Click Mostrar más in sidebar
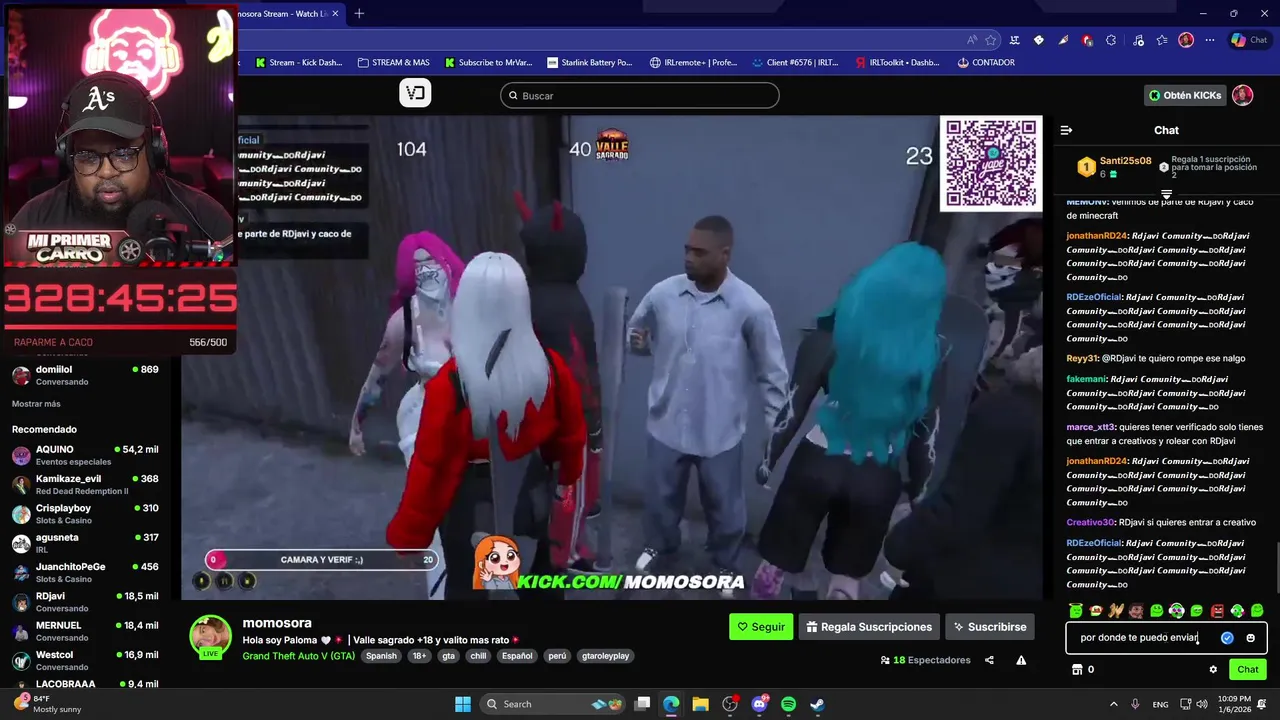Image resolution: width=1280 pixels, height=720 pixels. pos(36,404)
